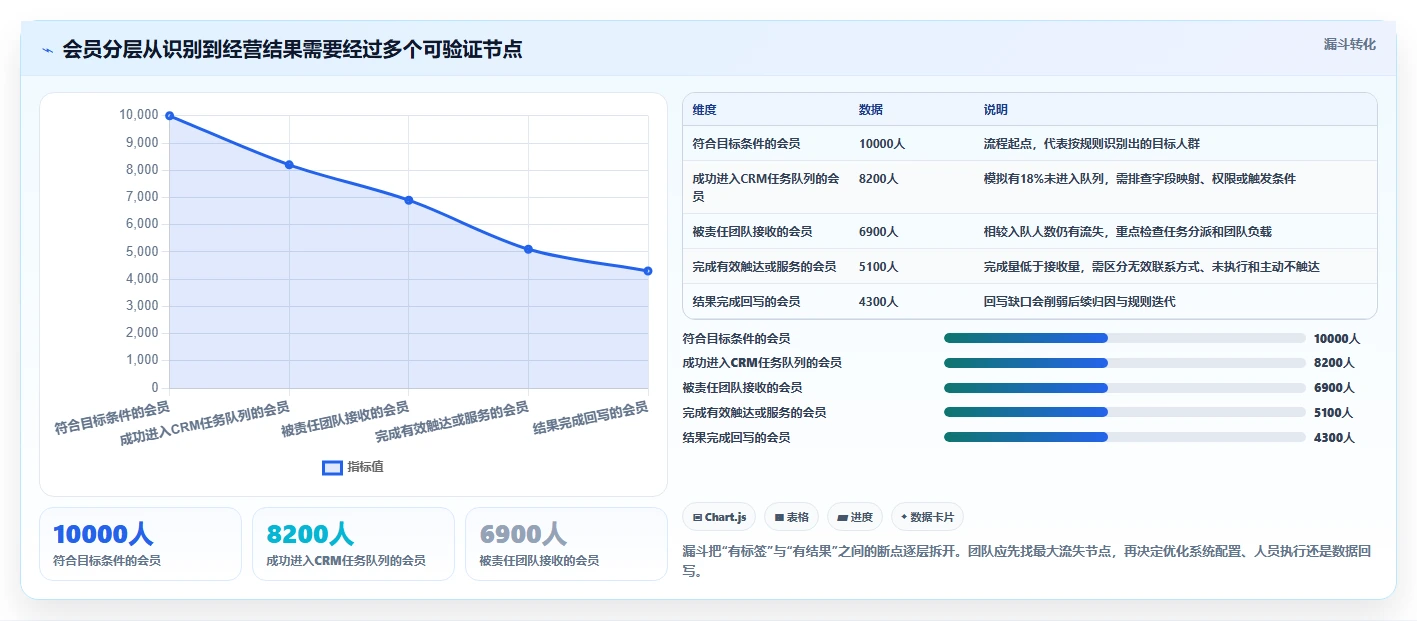Image resolution: width=1417 pixels, height=621 pixels.
Task: Select the 进度 tag chip
Action: tap(855, 517)
